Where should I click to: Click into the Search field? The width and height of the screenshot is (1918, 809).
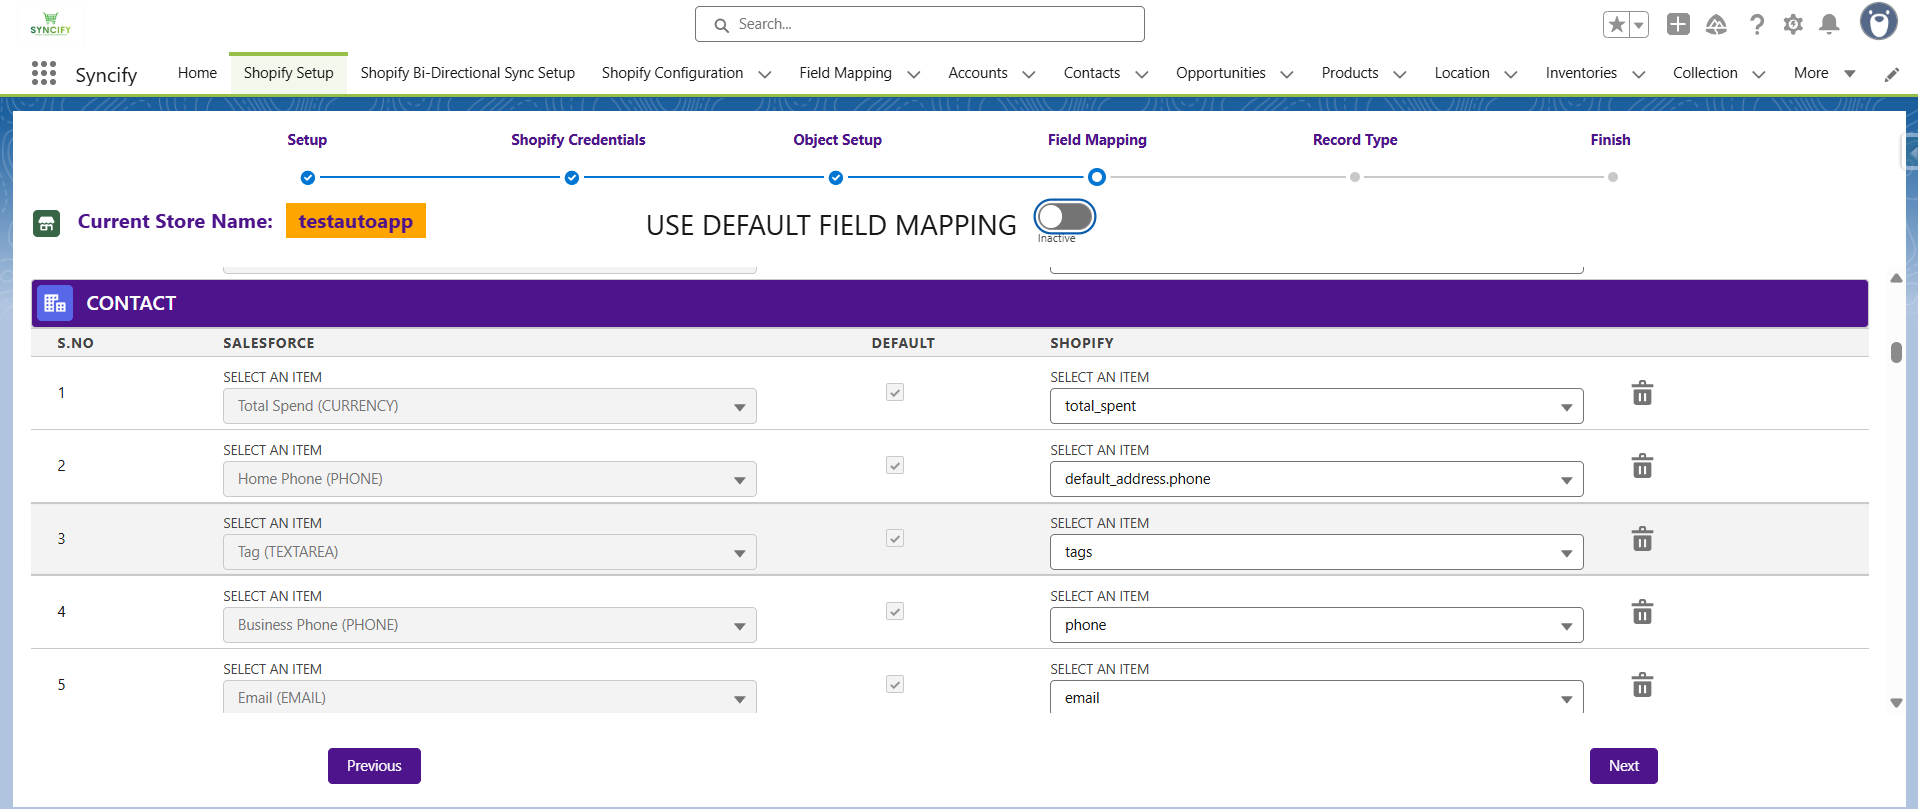(x=920, y=24)
